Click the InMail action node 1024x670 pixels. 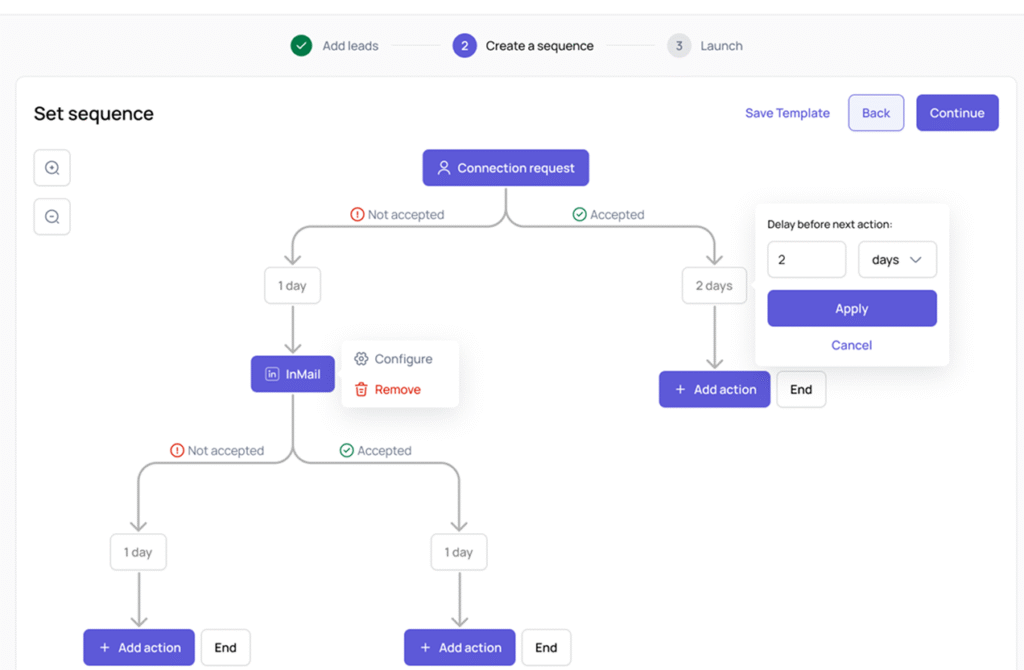pos(292,374)
